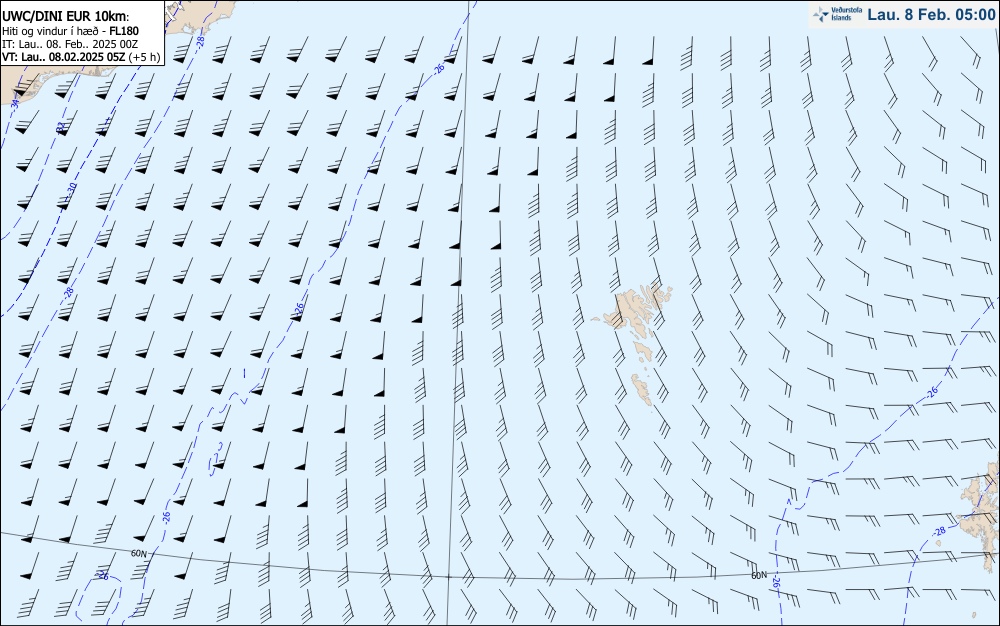Select the Hiti og vindur í hæð - FL180 line

(70, 31)
